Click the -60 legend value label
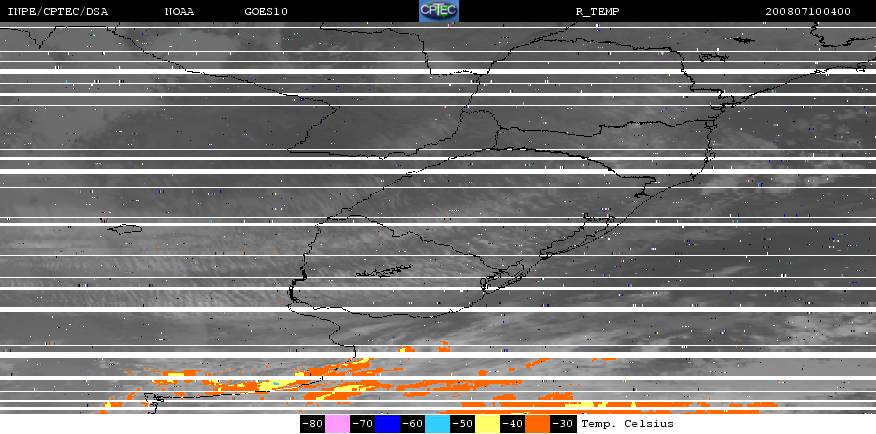 (412, 424)
